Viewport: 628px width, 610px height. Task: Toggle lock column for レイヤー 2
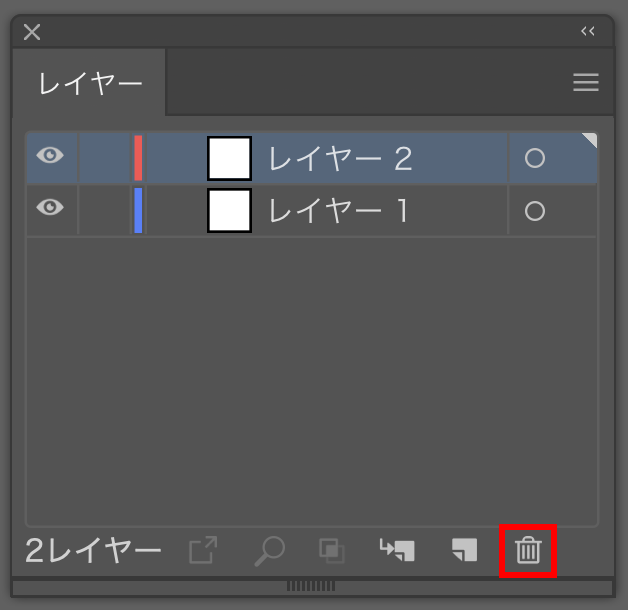point(105,158)
